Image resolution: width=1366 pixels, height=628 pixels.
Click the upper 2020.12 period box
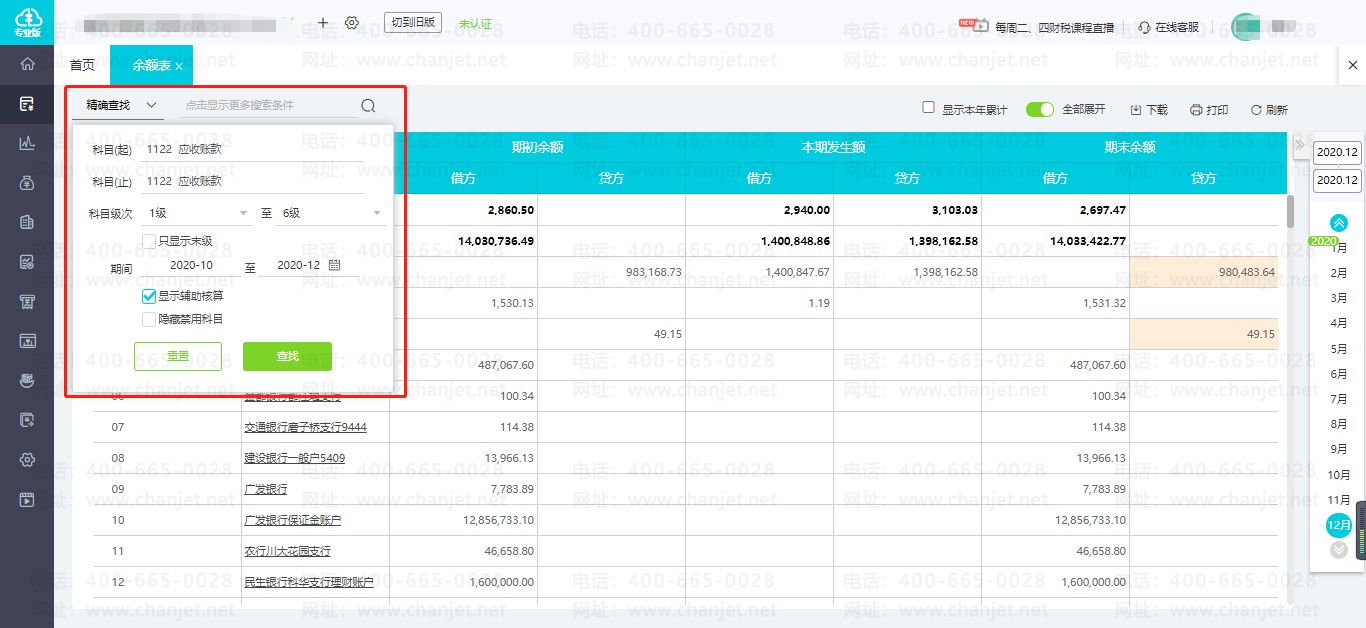[x=1337, y=152]
